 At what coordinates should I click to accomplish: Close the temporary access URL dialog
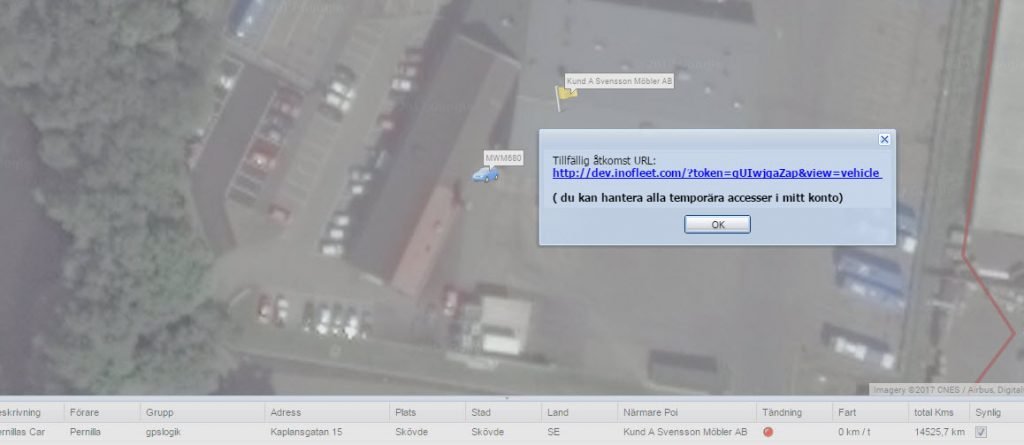click(x=884, y=140)
